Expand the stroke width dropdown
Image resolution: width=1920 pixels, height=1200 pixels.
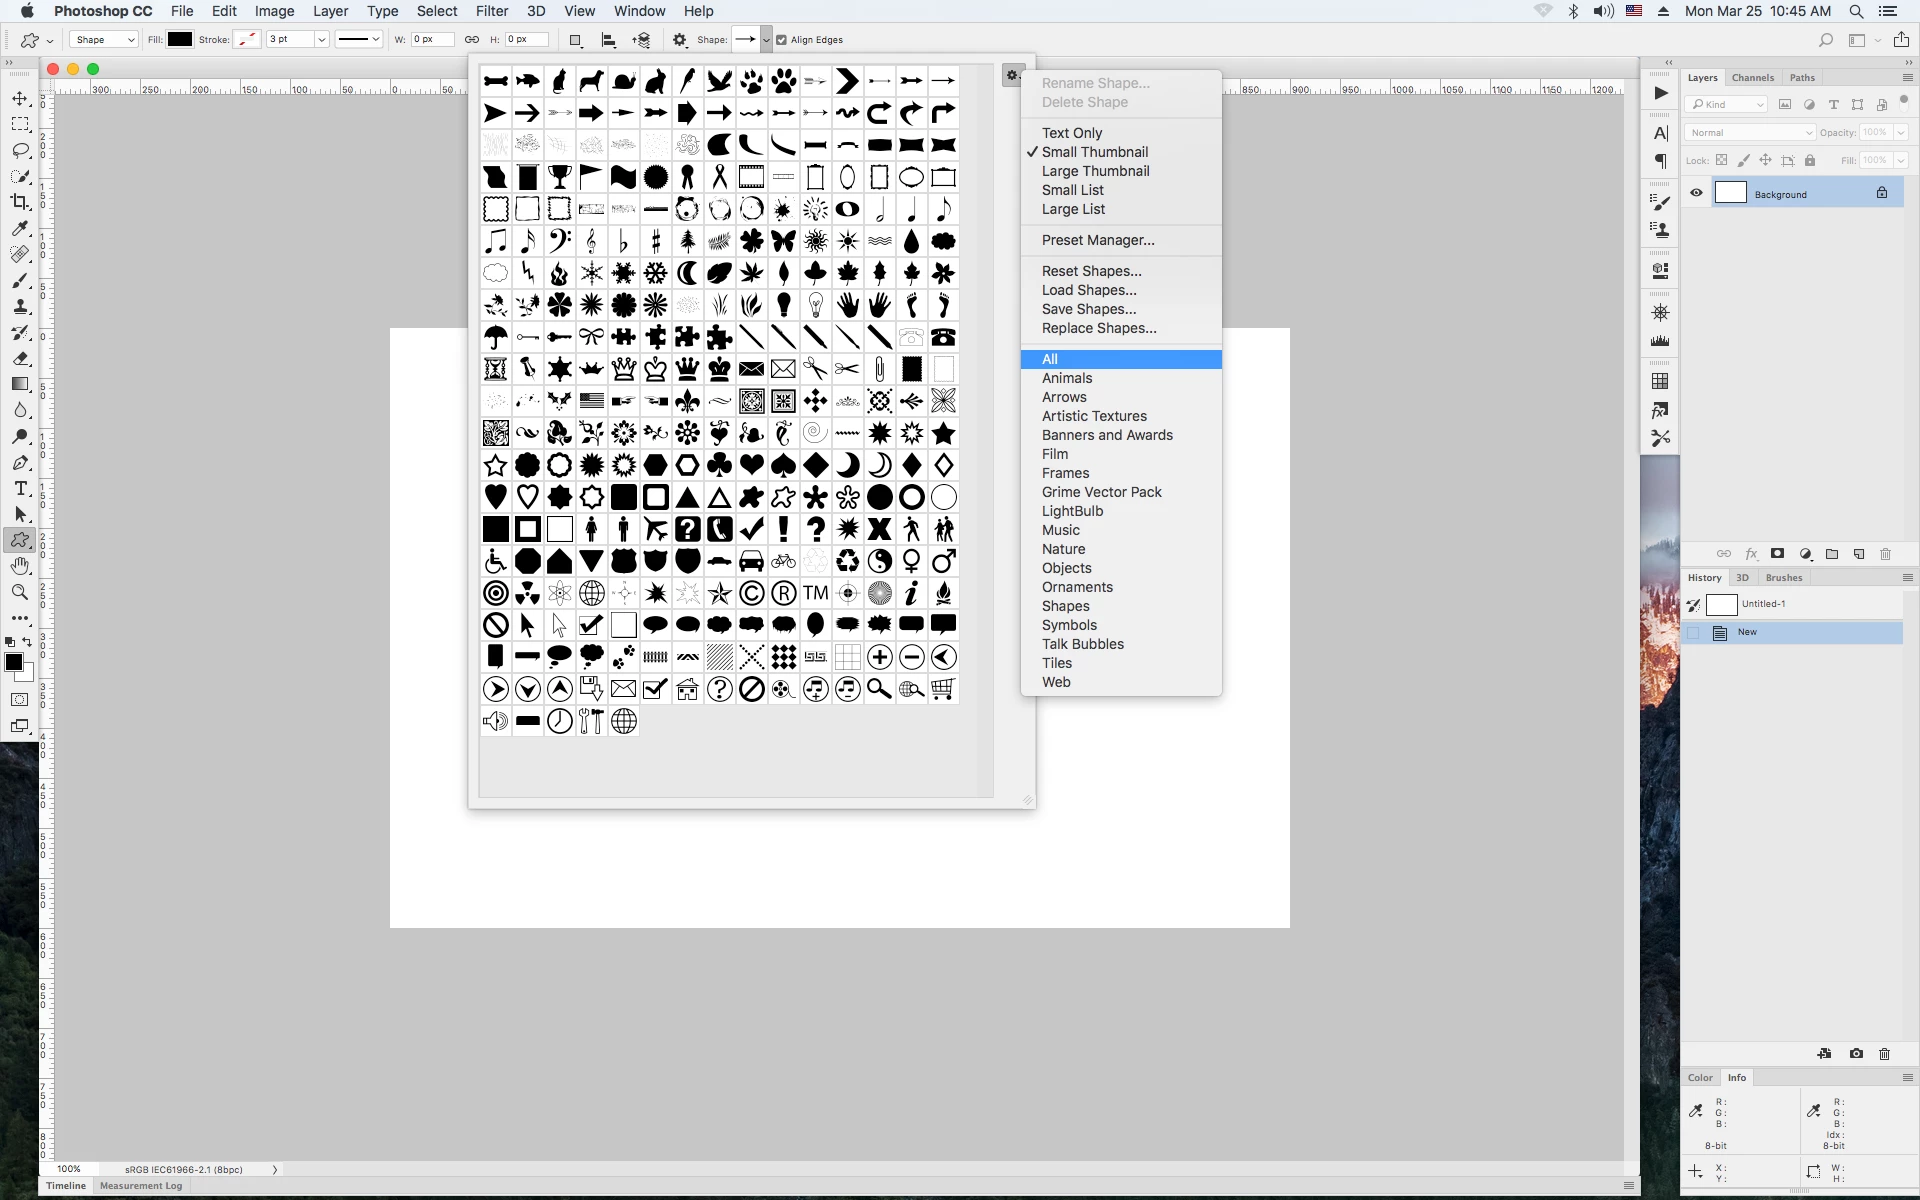click(321, 40)
